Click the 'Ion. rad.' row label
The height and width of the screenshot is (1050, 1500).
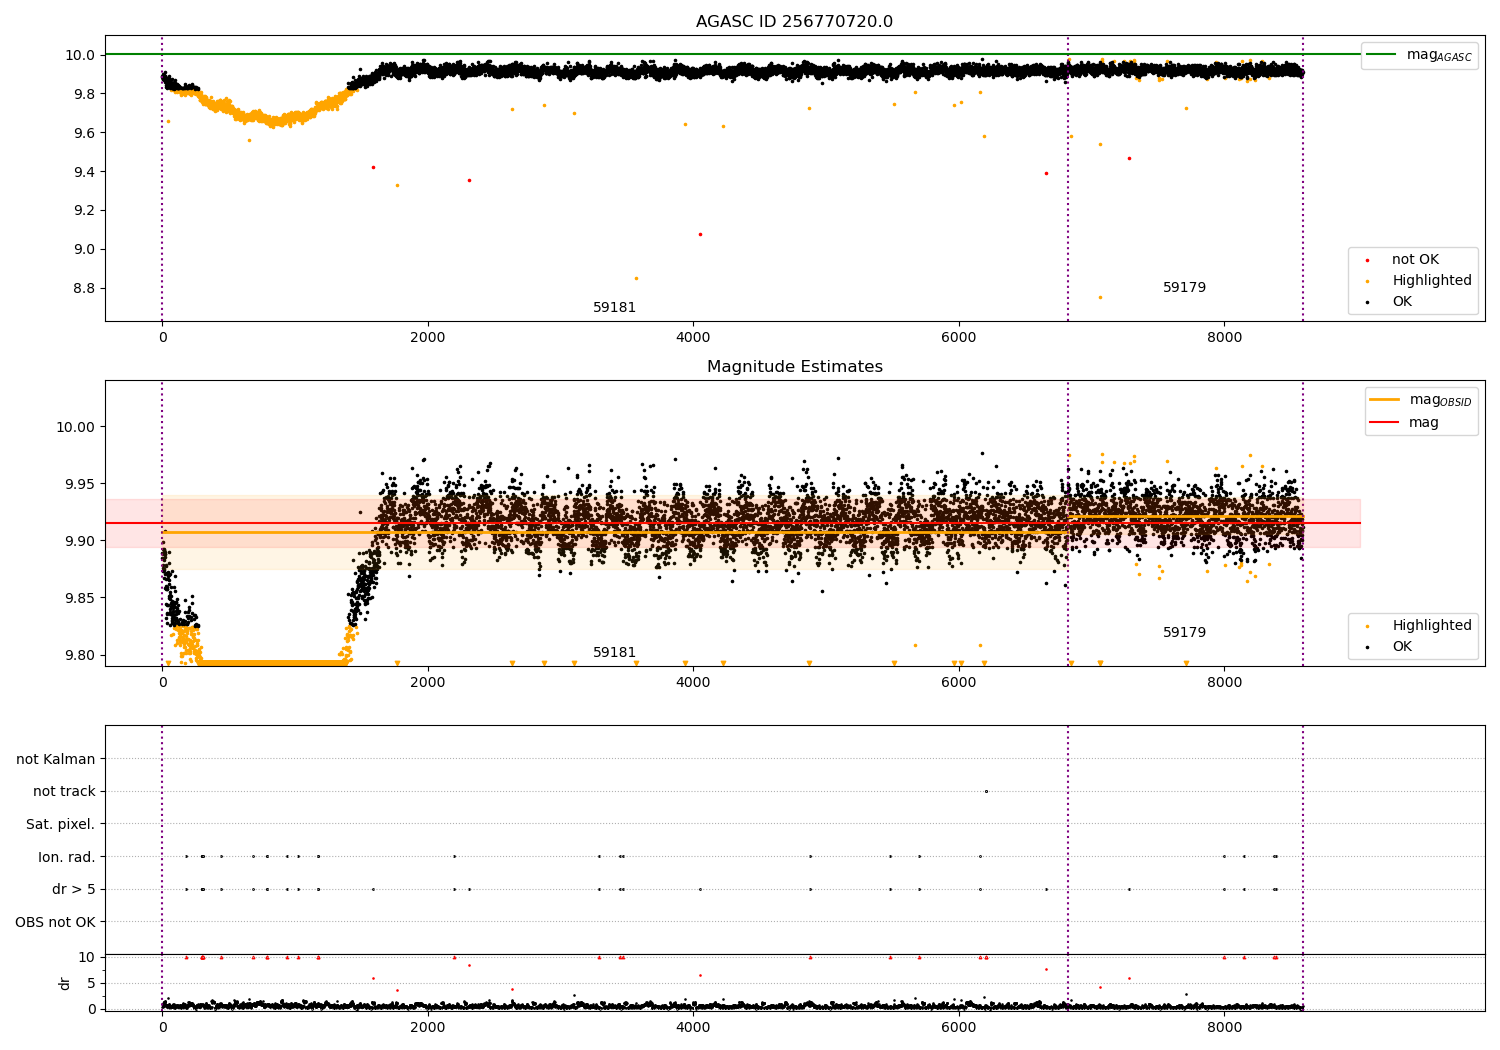tap(66, 857)
